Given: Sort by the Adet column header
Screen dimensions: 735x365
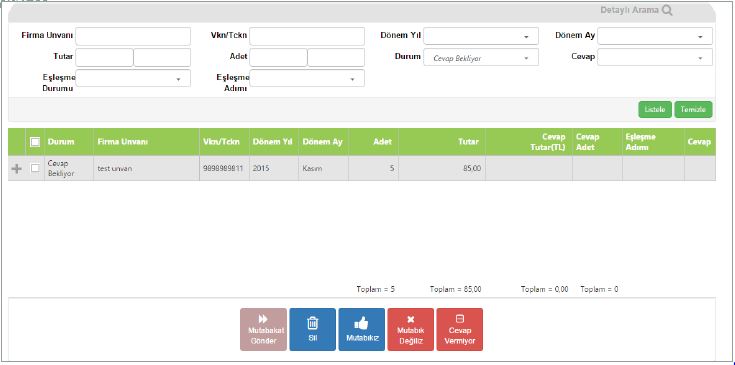Looking at the screenshot, I should [x=374, y=142].
